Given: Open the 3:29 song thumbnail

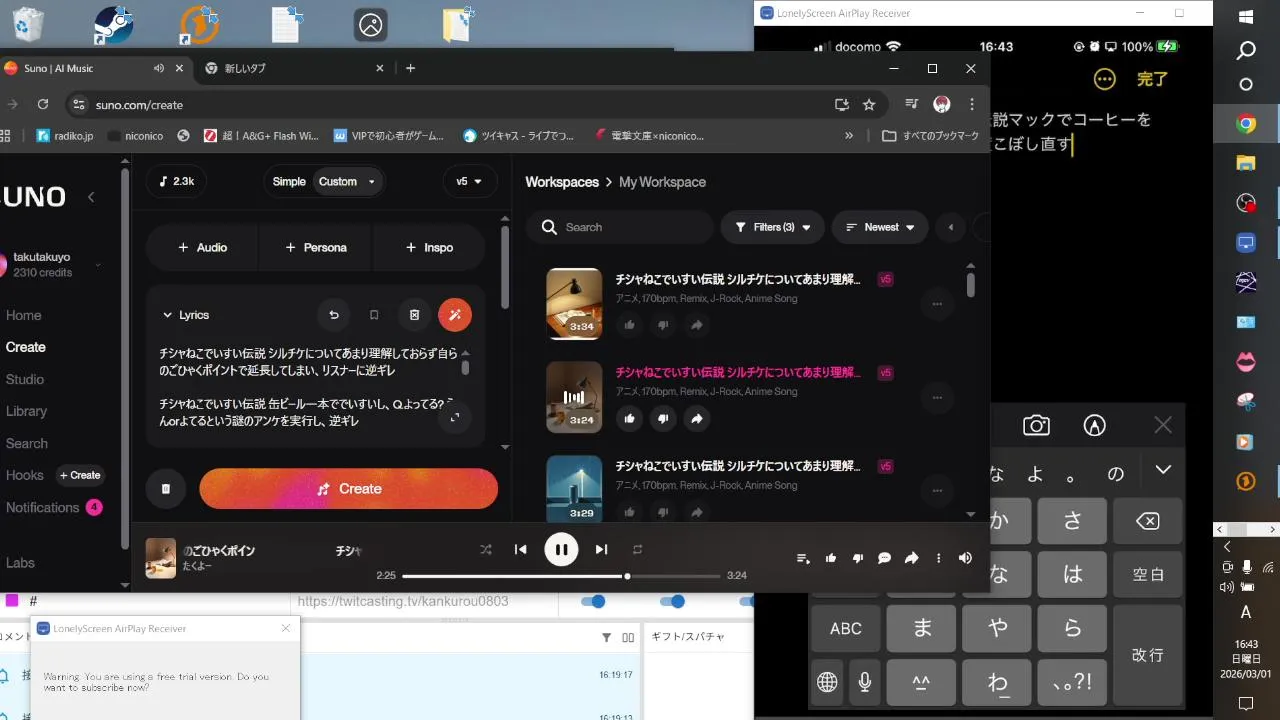Looking at the screenshot, I should tap(574, 489).
